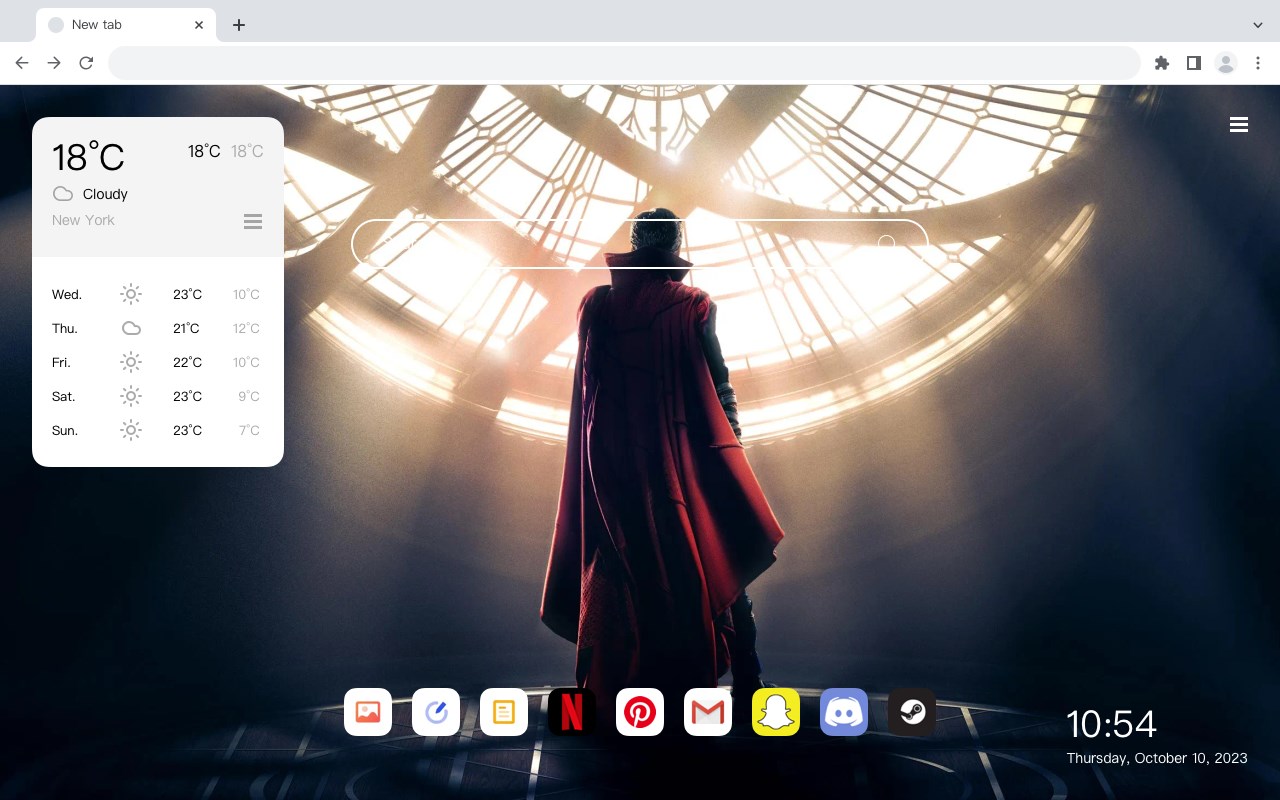1280x800 pixels.
Task: Click the New York location label
Action: point(83,220)
